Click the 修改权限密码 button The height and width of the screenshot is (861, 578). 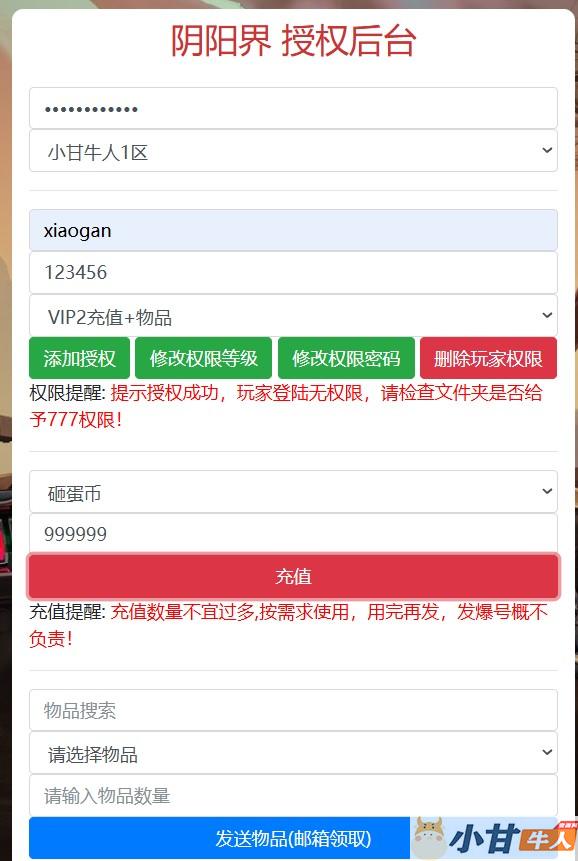point(346,358)
